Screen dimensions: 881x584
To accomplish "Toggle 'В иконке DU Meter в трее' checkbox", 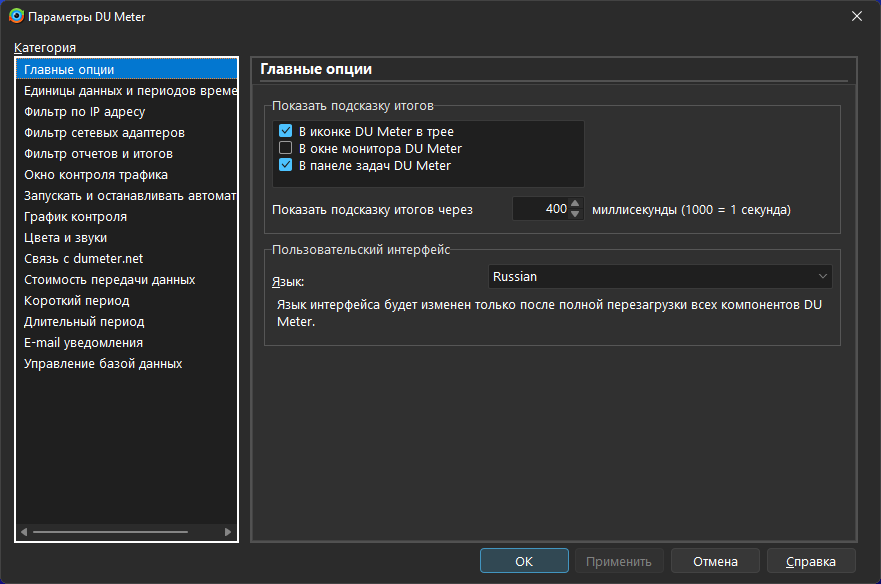I will (285, 131).
